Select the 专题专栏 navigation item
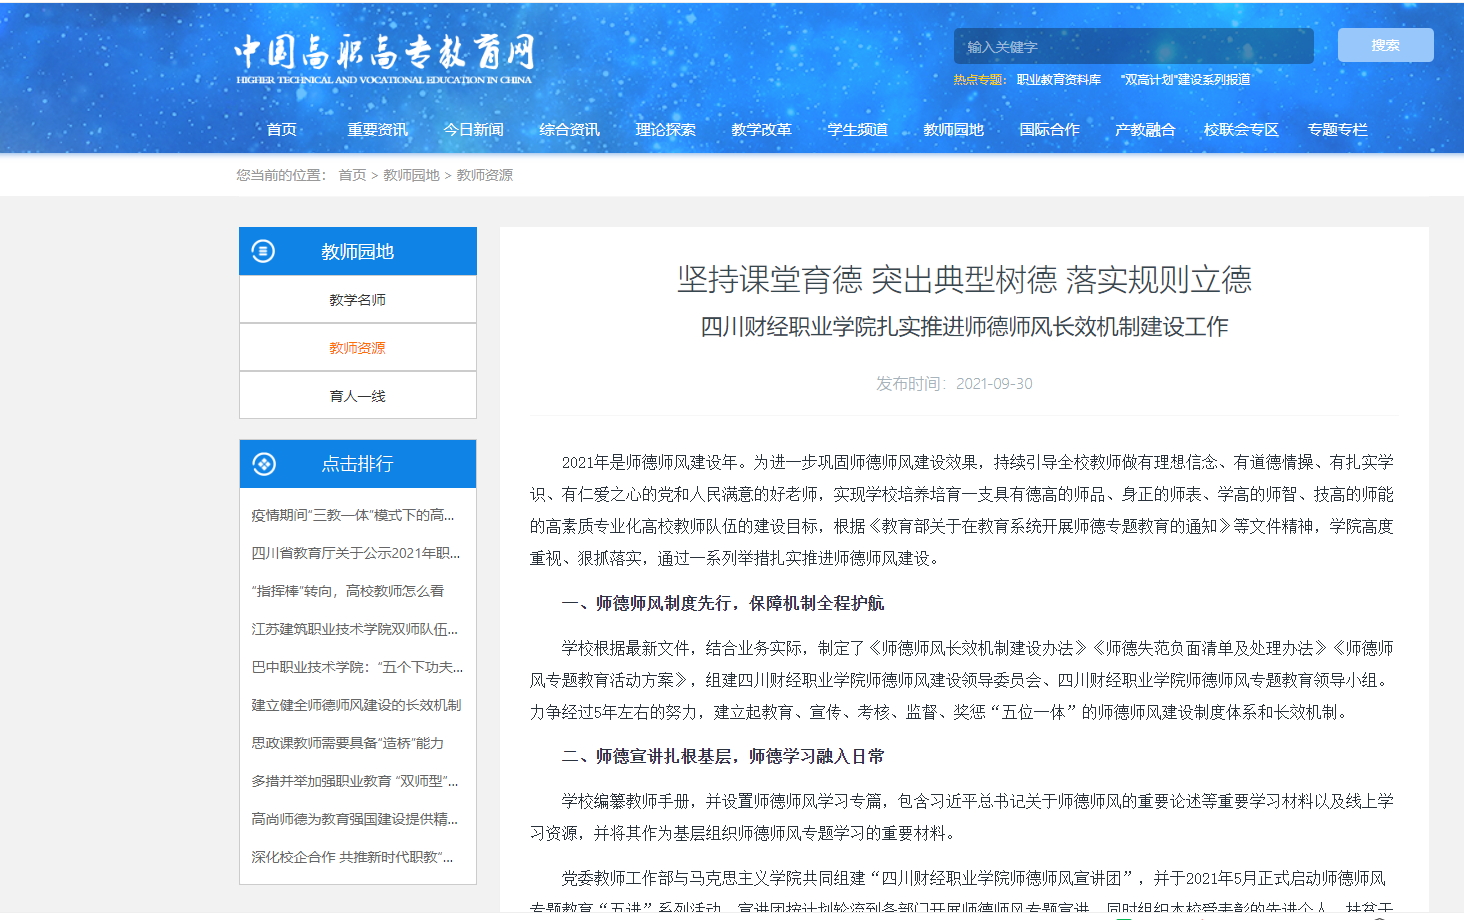1464x920 pixels. click(1338, 129)
